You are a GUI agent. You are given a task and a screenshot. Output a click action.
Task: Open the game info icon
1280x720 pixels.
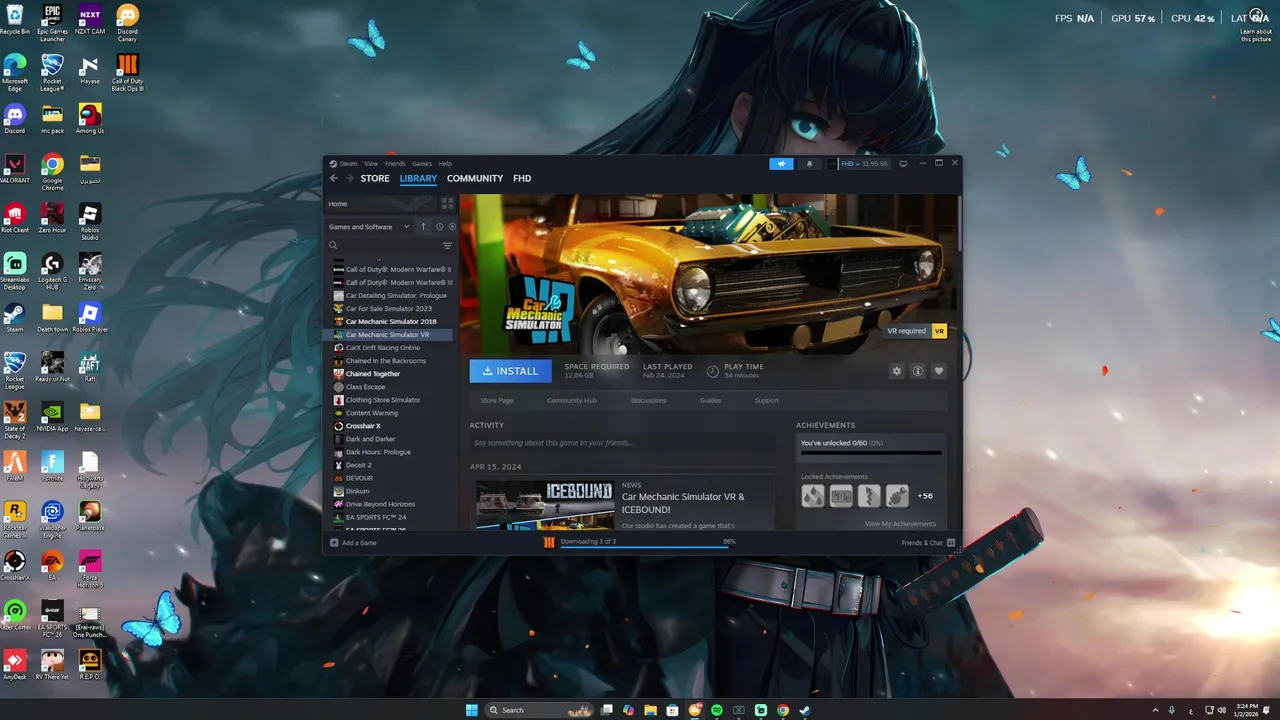point(917,371)
